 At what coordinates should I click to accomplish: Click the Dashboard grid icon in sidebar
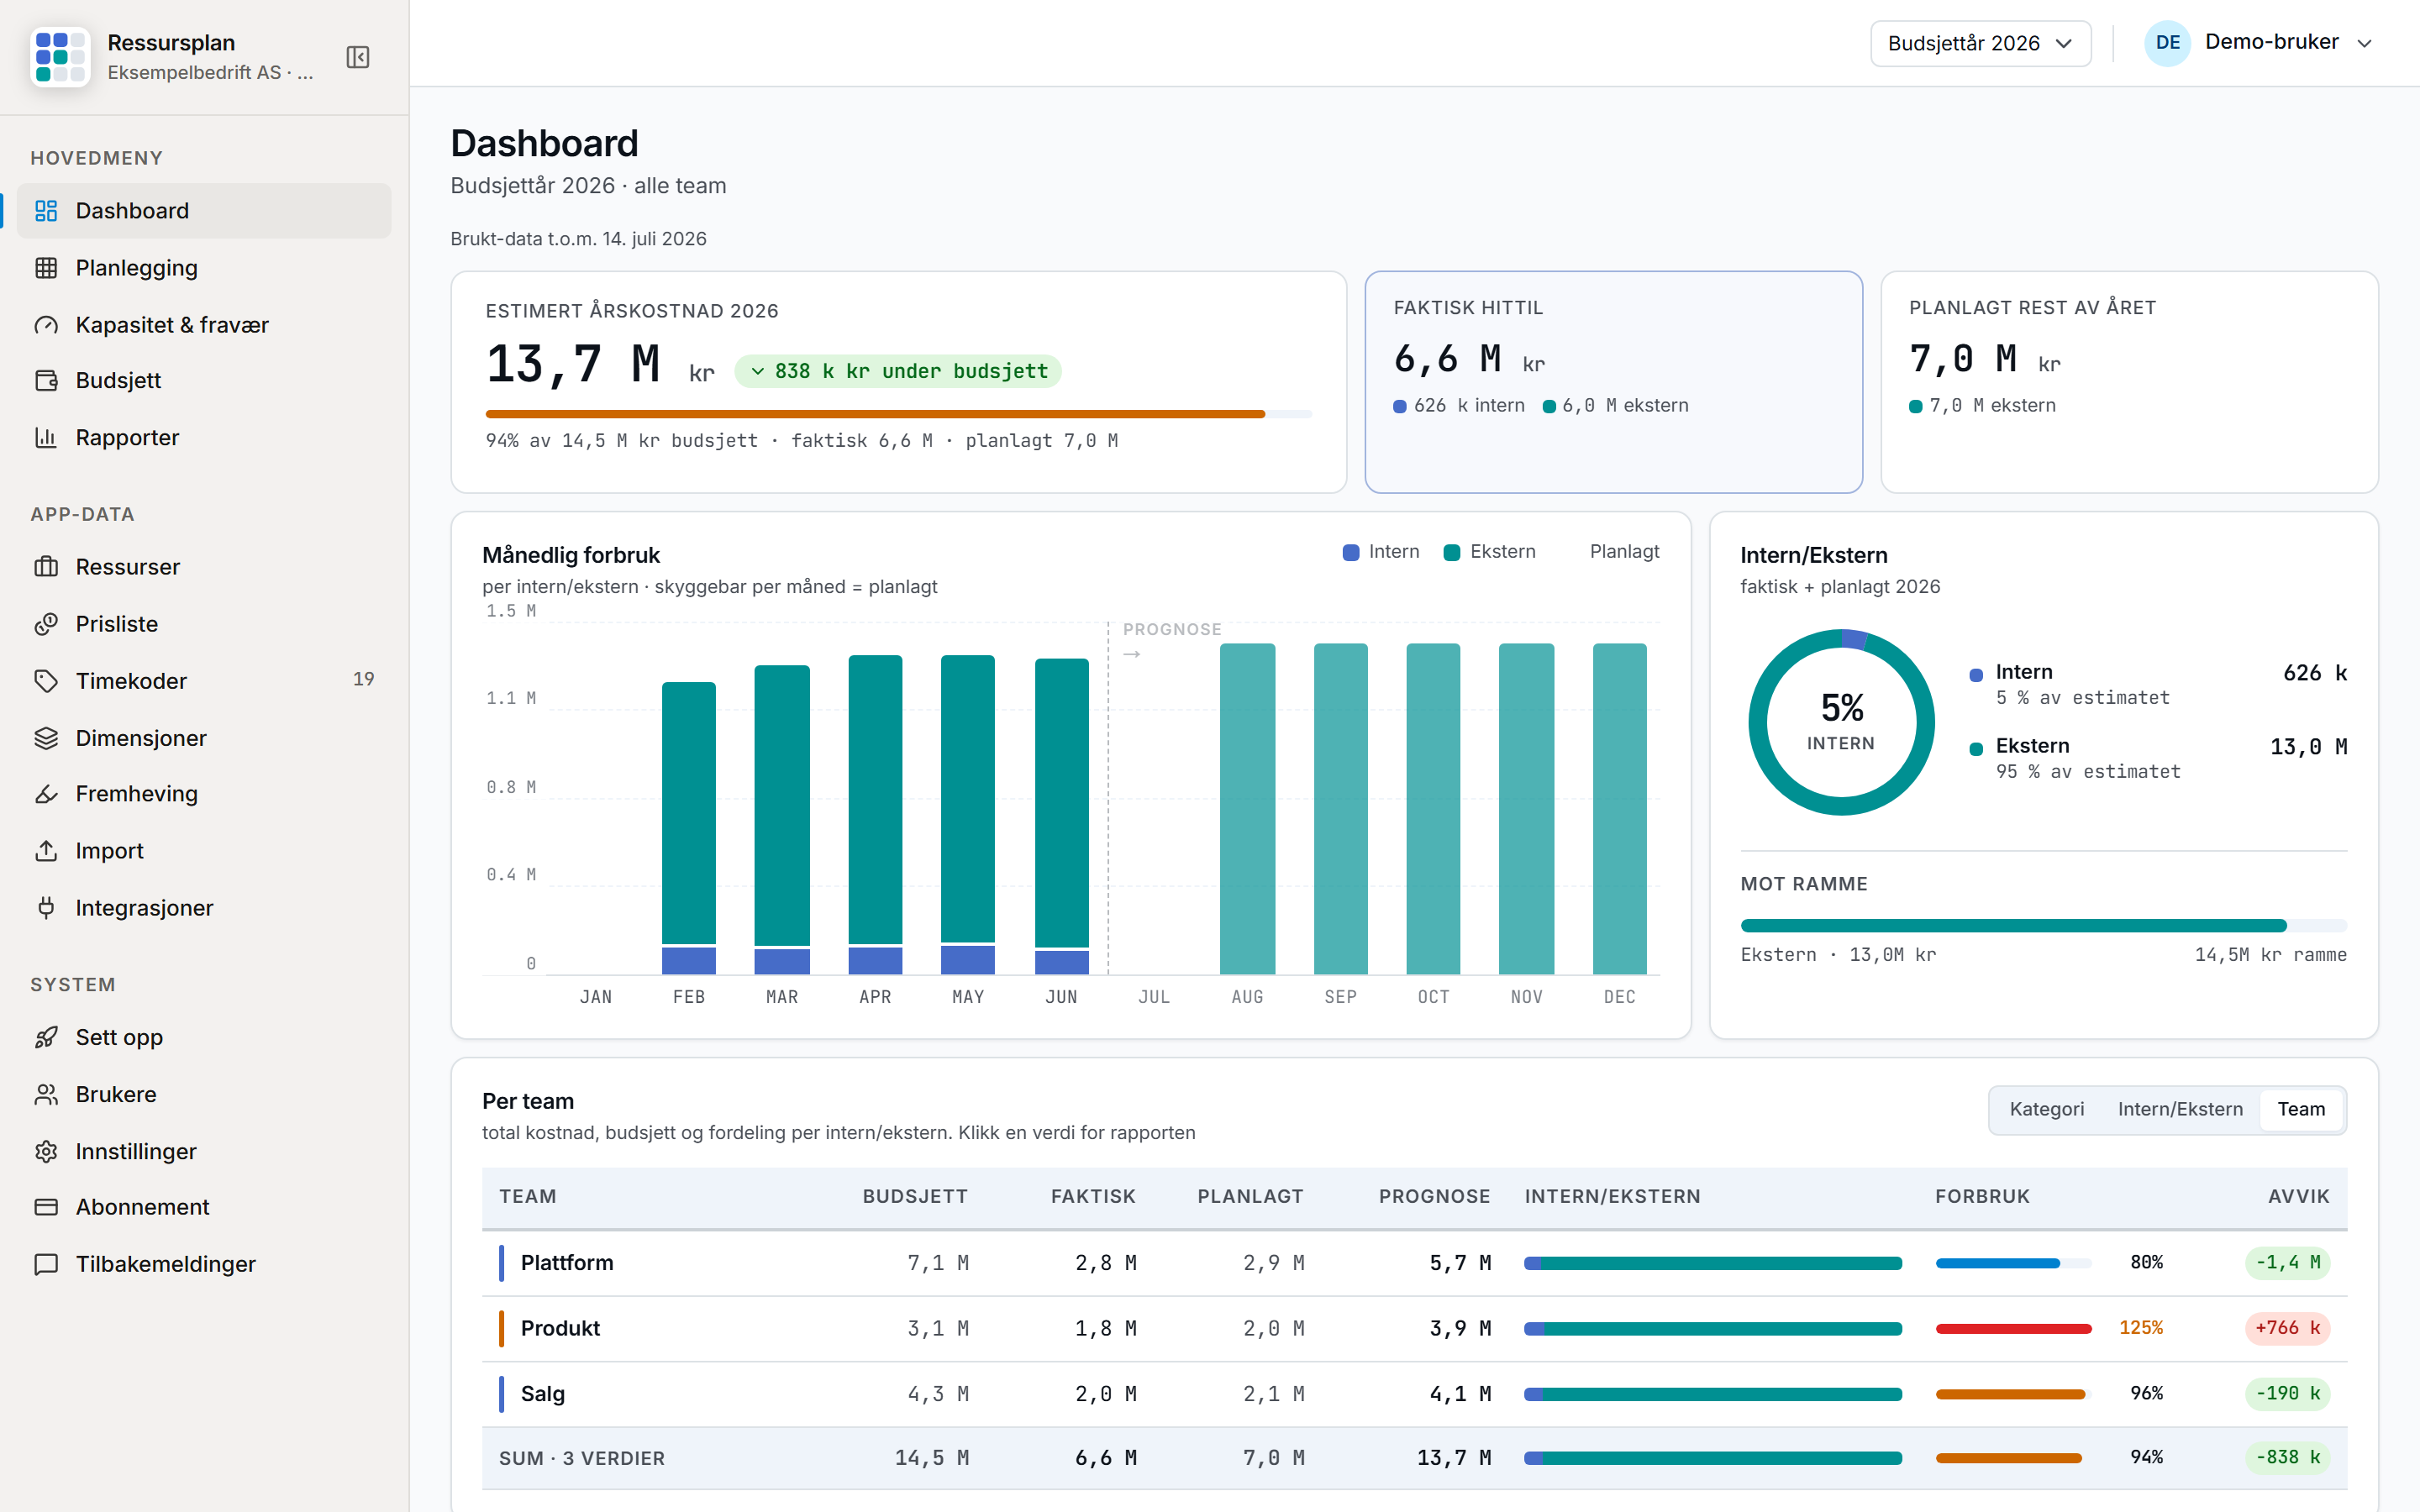tap(46, 211)
